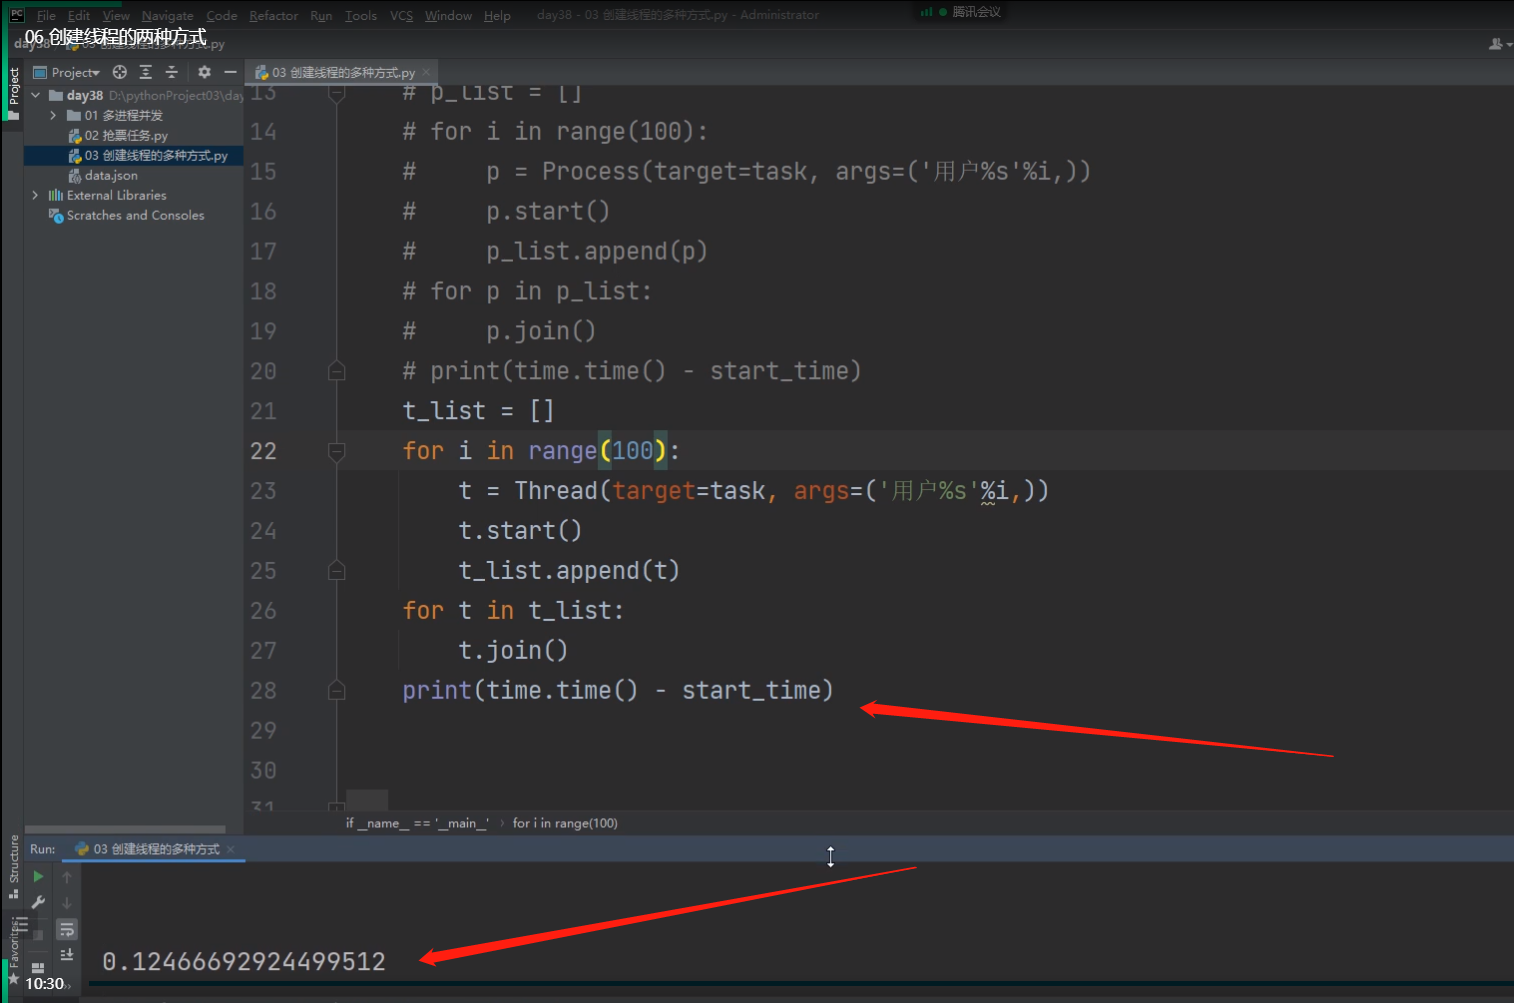Toggle fold marker at line 25
1514x1003 pixels.
(x=337, y=571)
